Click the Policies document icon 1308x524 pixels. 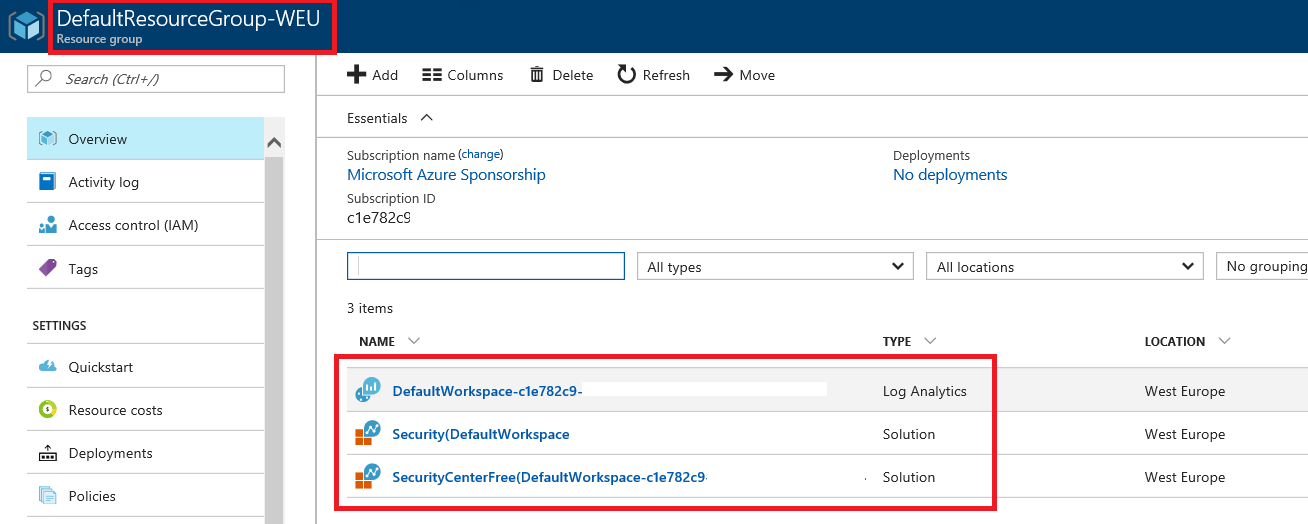coord(48,496)
